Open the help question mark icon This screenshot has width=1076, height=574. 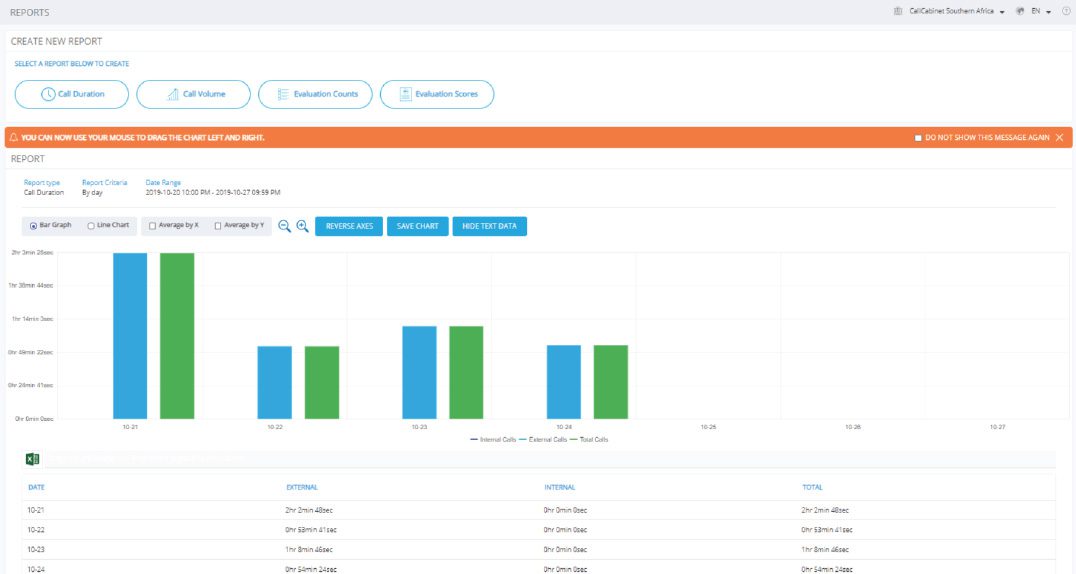click(x=1066, y=12)
